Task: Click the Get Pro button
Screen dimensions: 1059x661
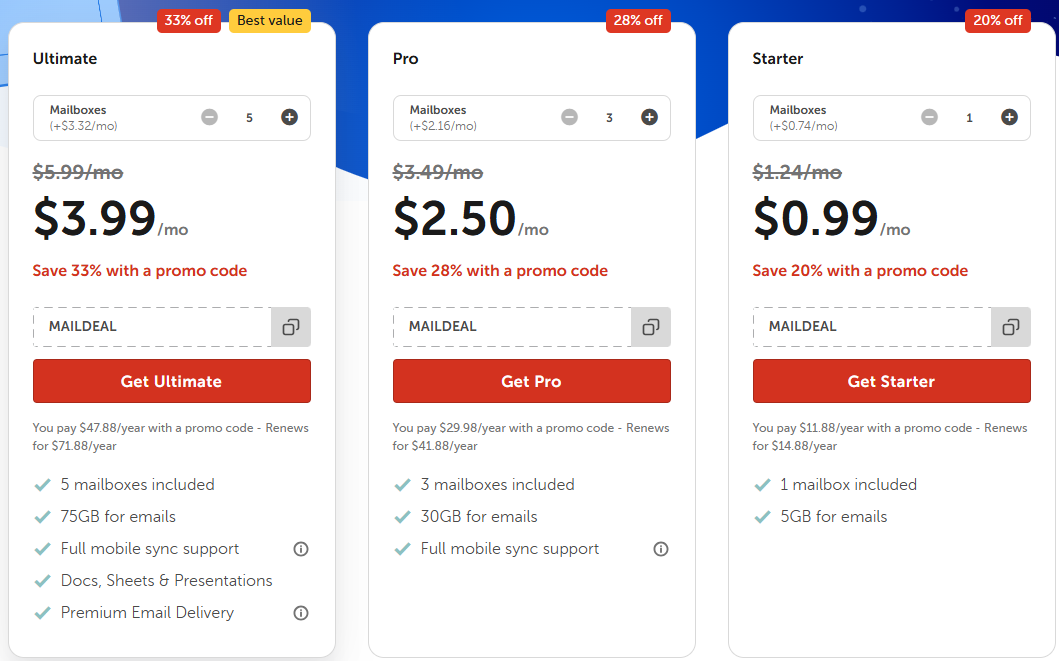Action: coord(531,381)
